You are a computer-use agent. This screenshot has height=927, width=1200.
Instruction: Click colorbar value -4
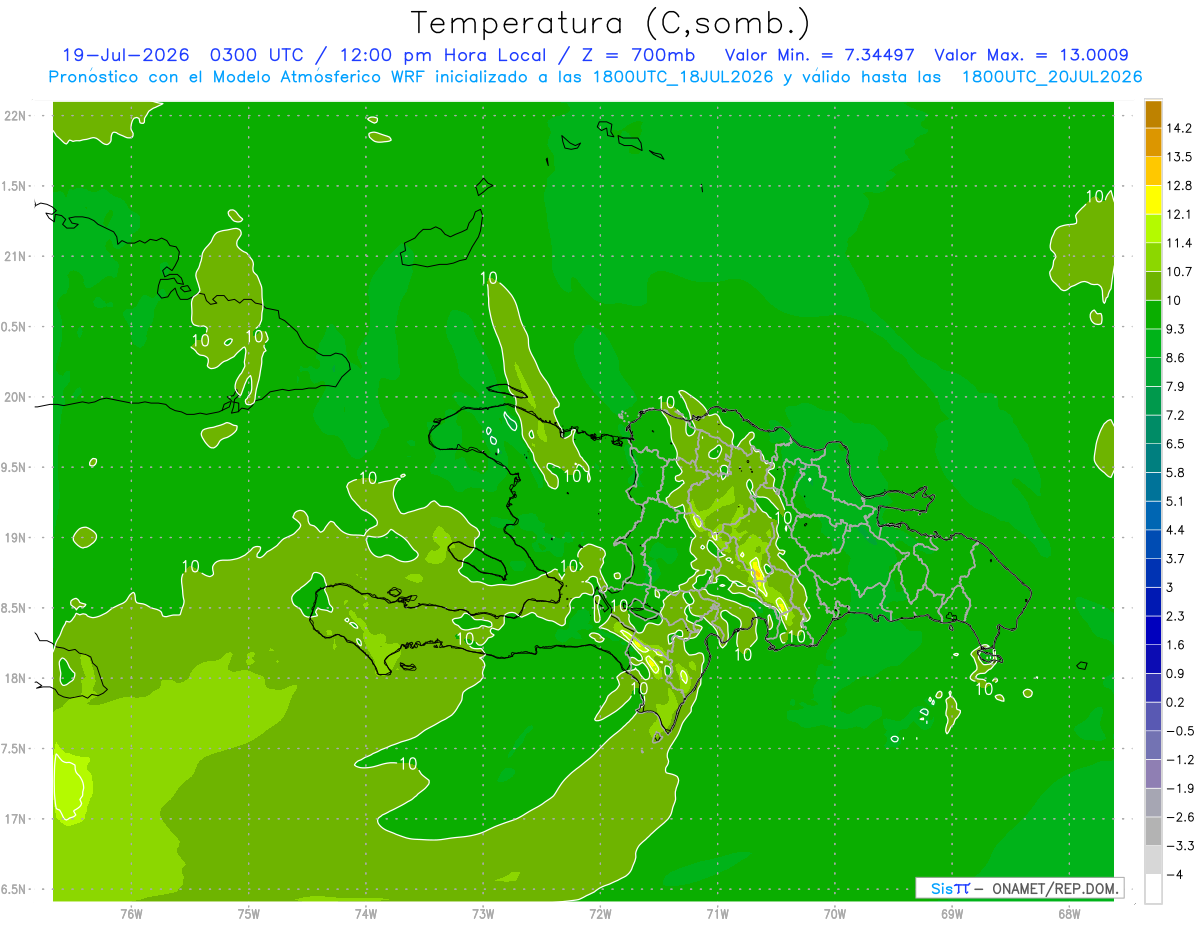tap(1174, 874)
